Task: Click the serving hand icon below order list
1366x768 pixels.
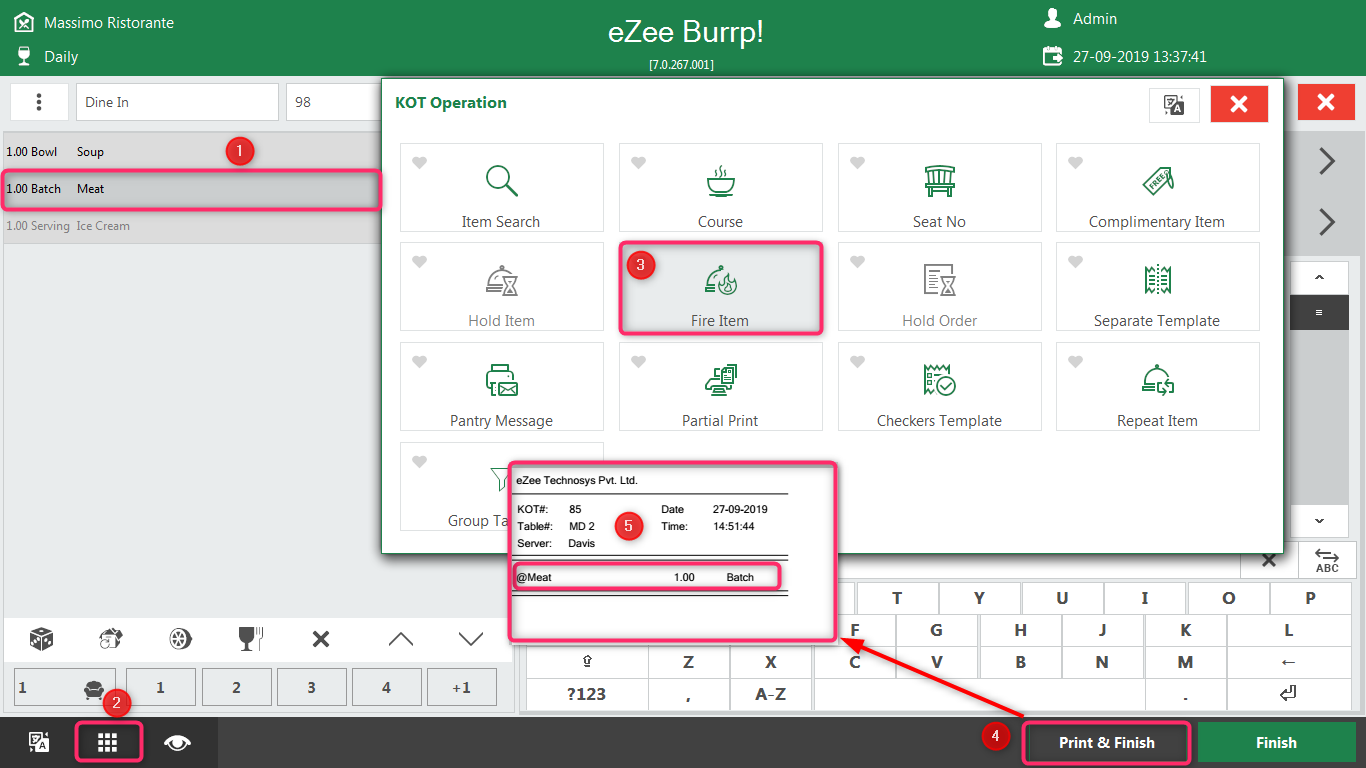Action: (110, 639)
